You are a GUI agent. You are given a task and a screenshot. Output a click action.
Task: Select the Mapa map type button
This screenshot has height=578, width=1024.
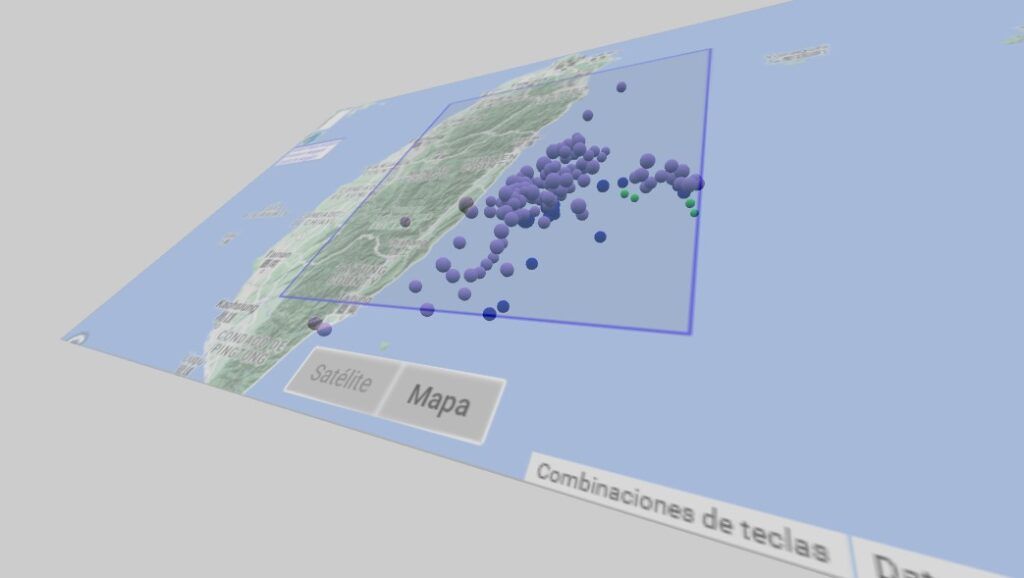pyautogui.click(x=440, y=402)
